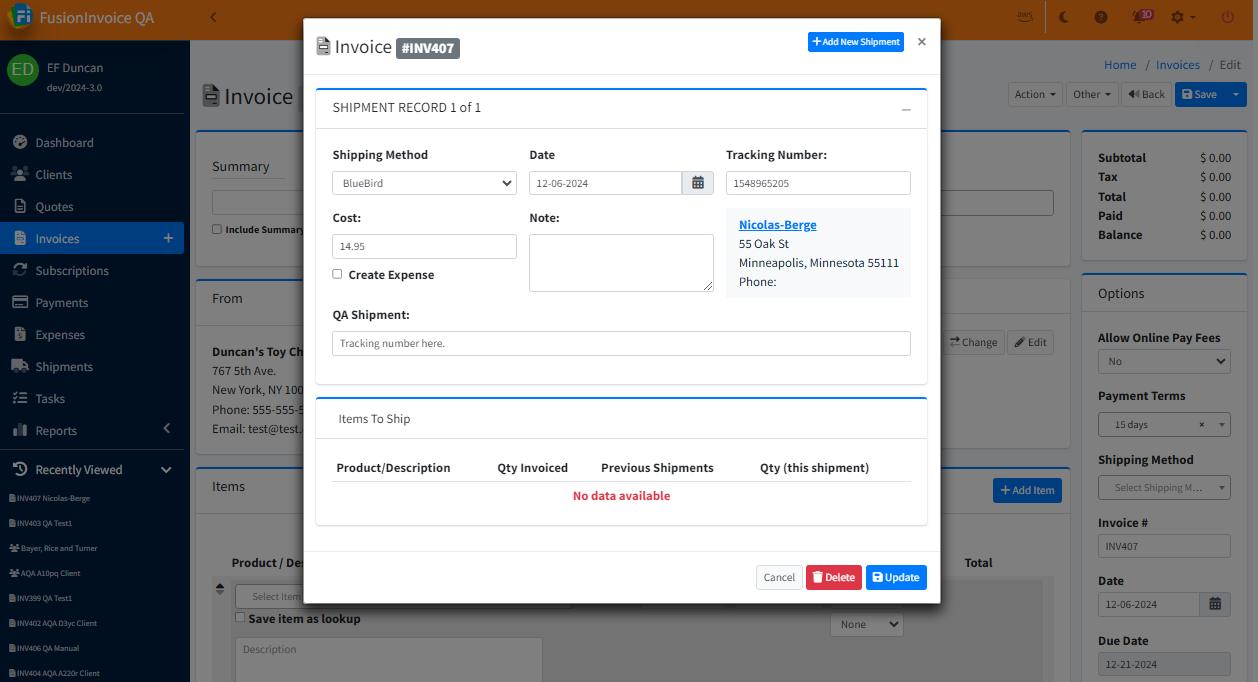Open the settings gear menu

[1182, 17]
